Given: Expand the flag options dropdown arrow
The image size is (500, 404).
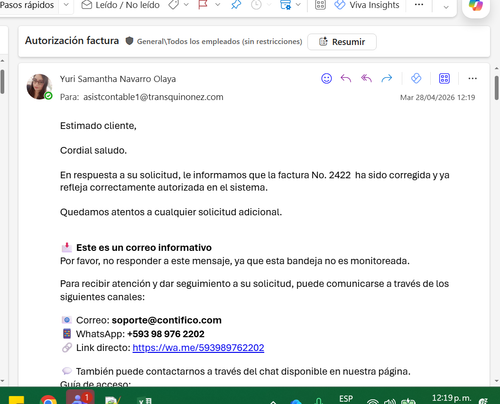Looking at the screenshot, I should [218, 5].
